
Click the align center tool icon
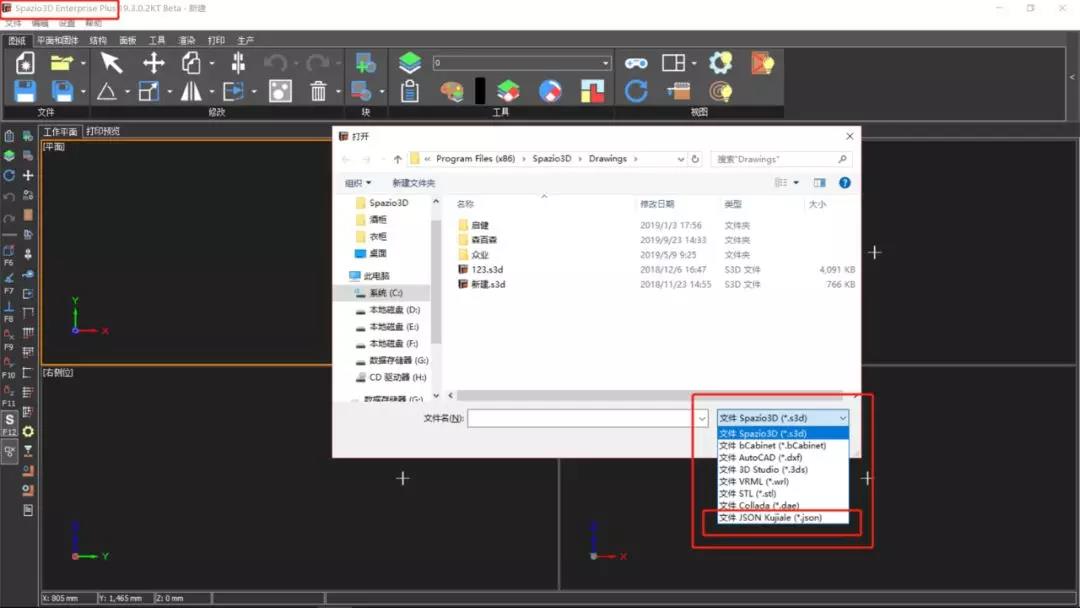point(238,63)
